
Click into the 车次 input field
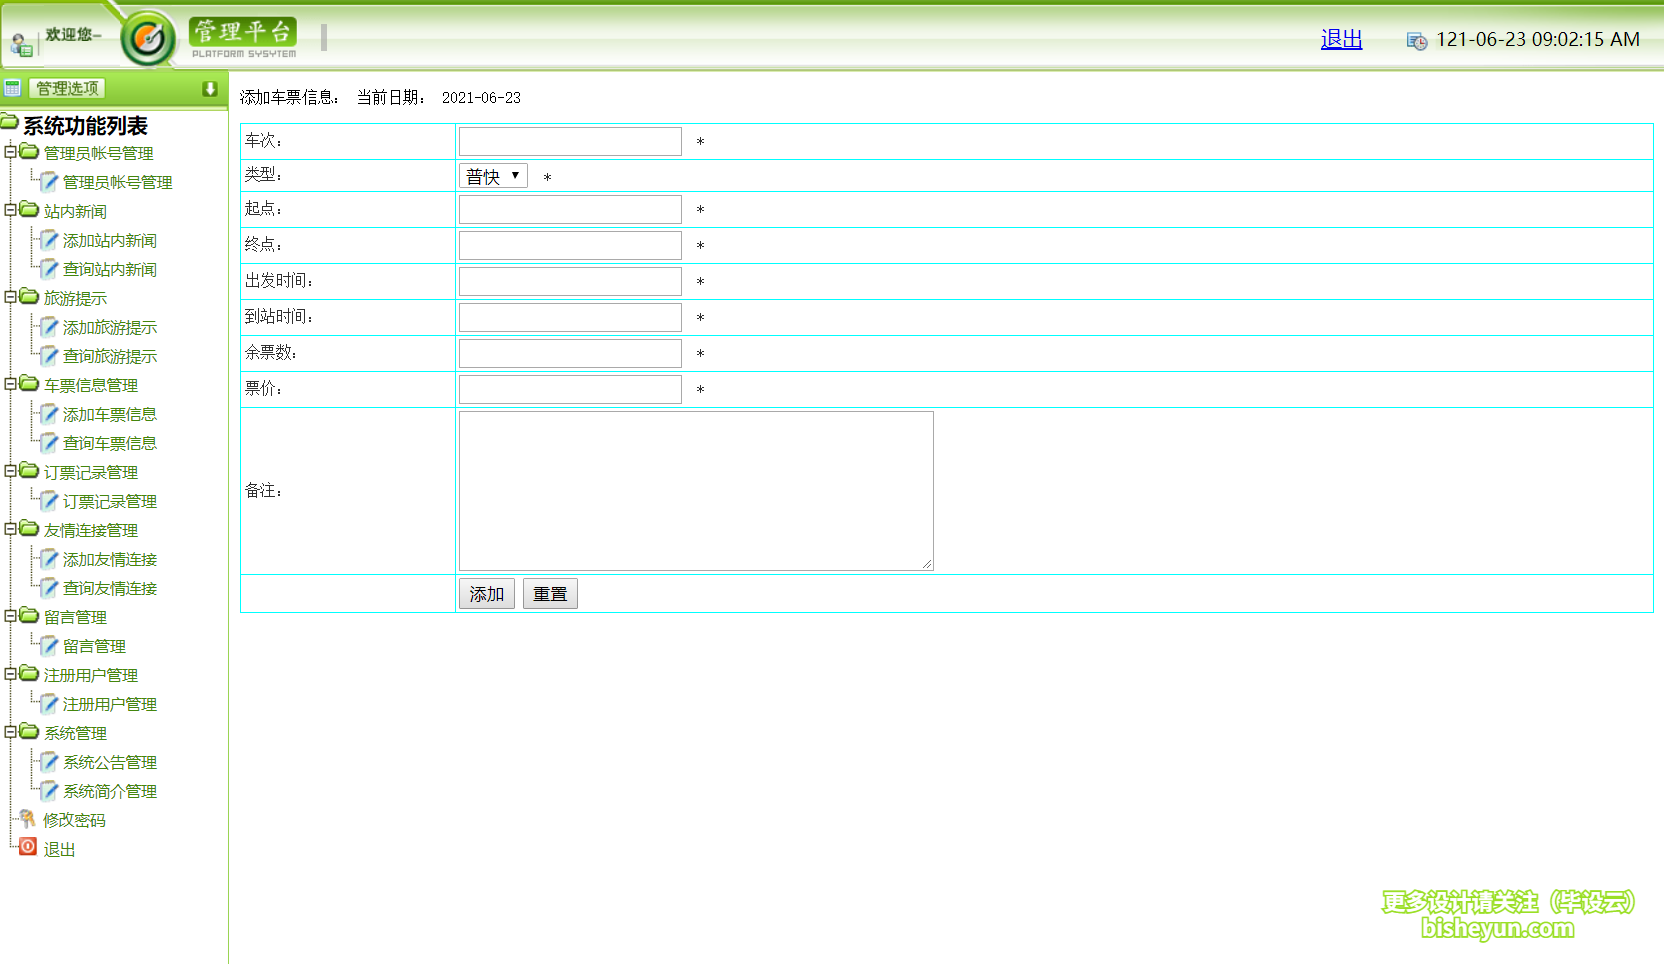point(570,141)
